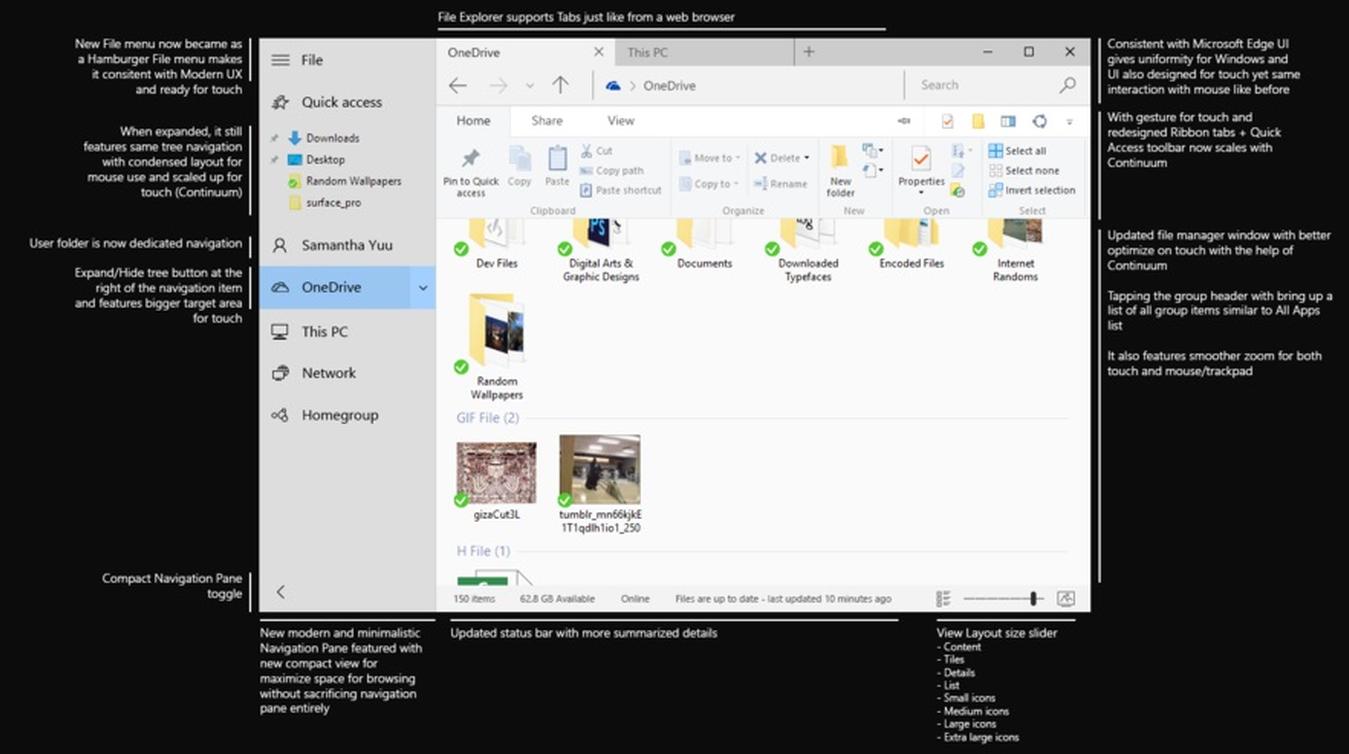Switch to the Home ribbon tab

tap(474, 121)
